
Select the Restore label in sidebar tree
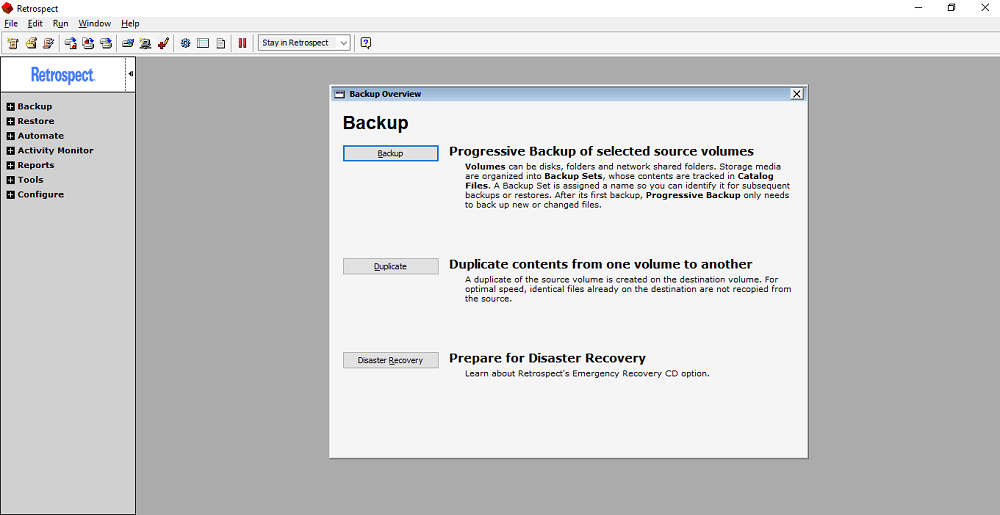point(36,121)
